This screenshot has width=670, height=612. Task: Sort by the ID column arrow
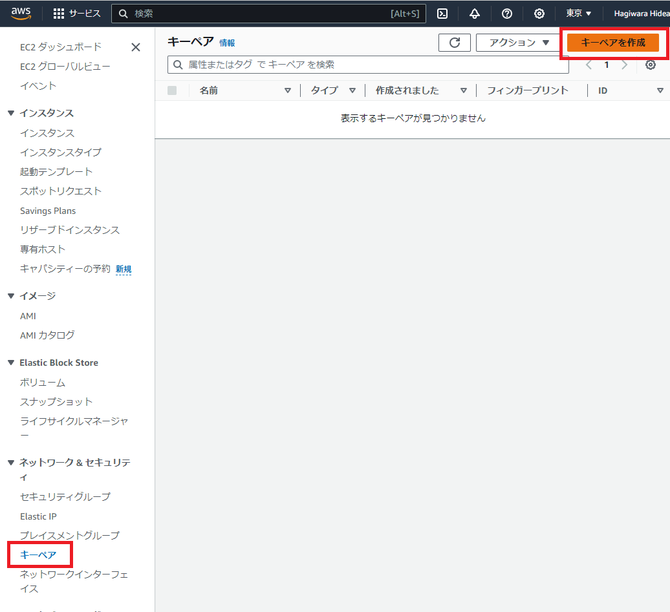point(660,90)
